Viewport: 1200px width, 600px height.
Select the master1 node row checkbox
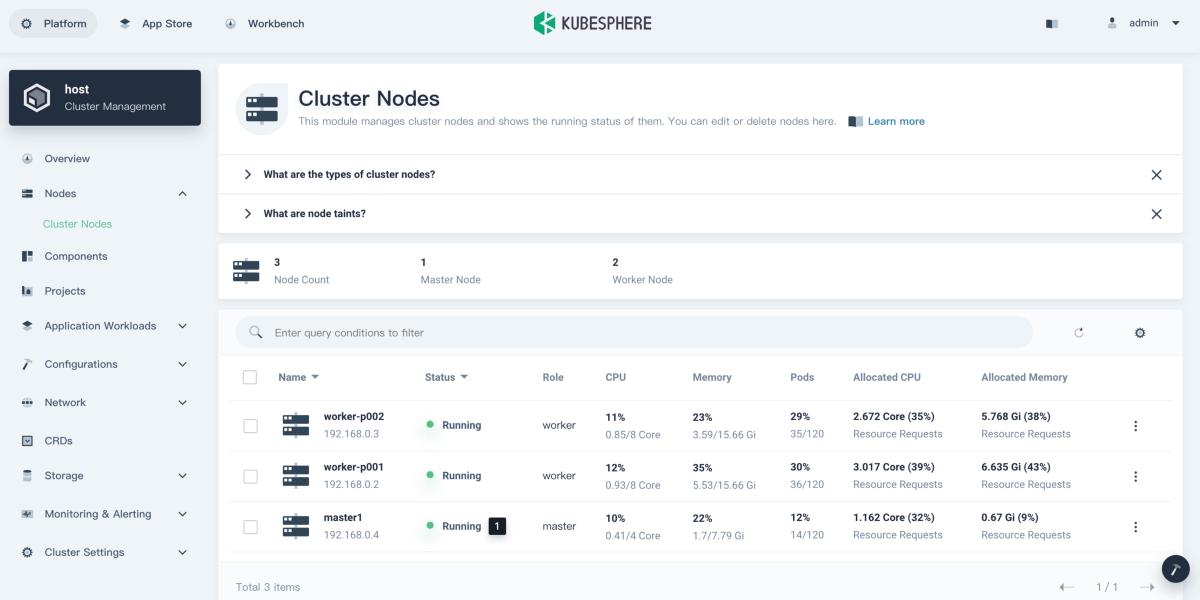[x=250, y=526]
